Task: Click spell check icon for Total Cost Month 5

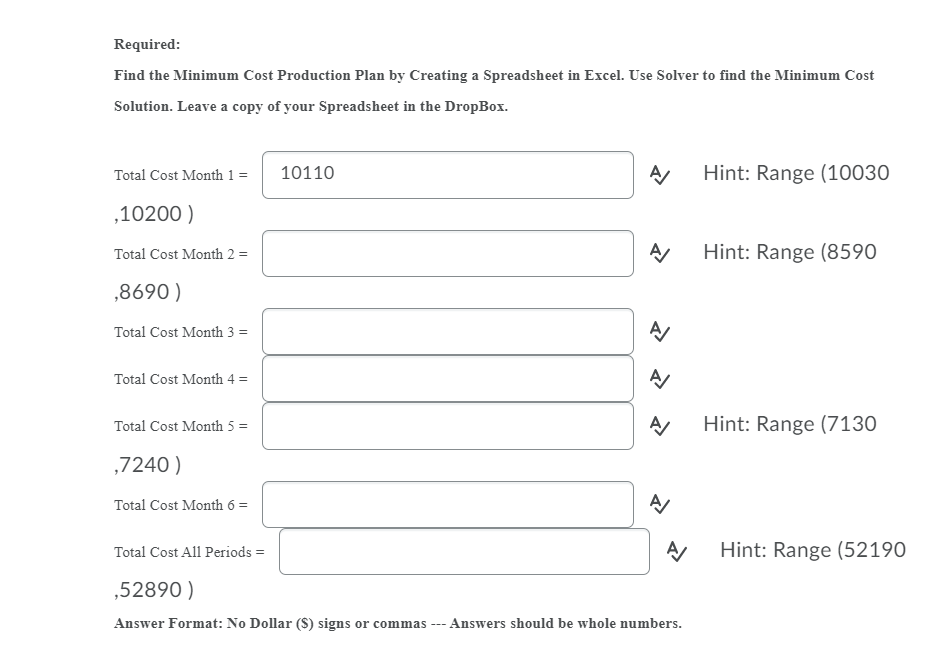Action: [658, 424]
